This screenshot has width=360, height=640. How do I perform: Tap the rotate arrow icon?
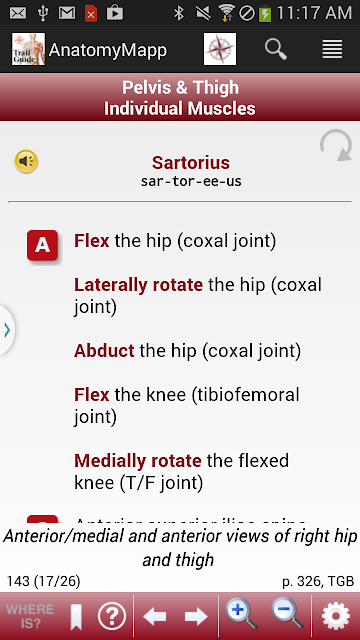click(336, 145)
